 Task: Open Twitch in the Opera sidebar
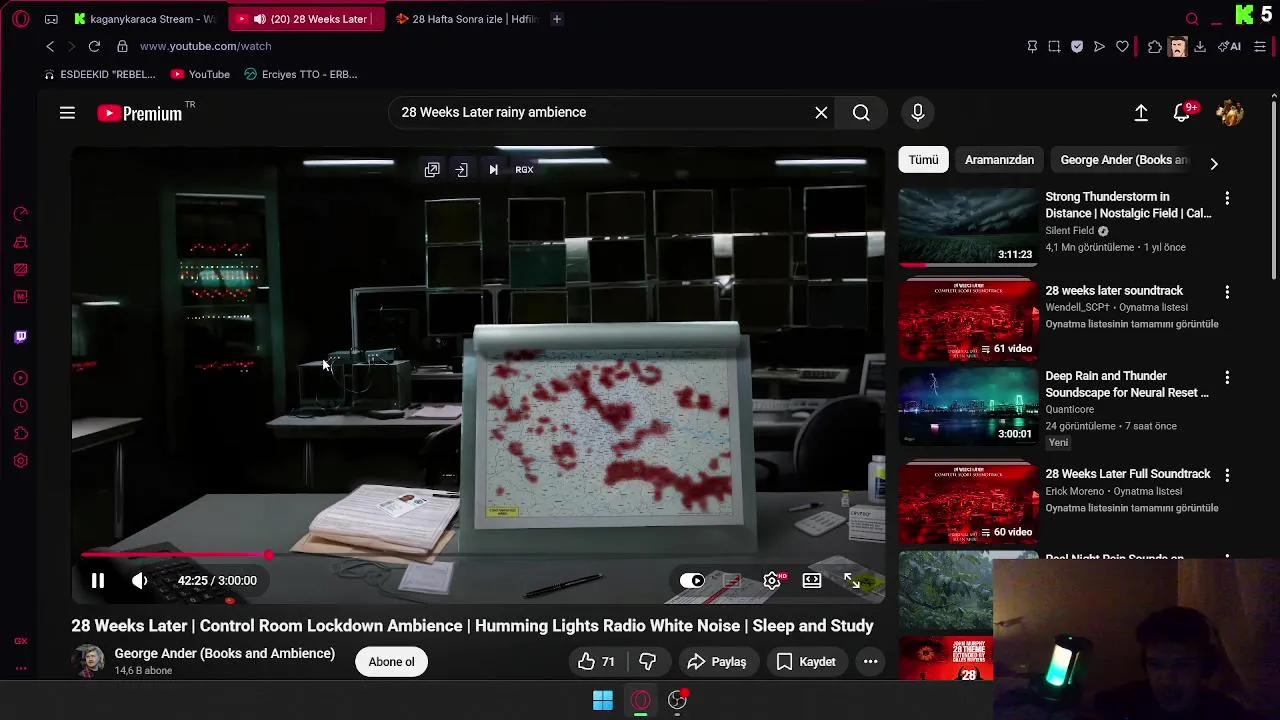tap(20, 337)
